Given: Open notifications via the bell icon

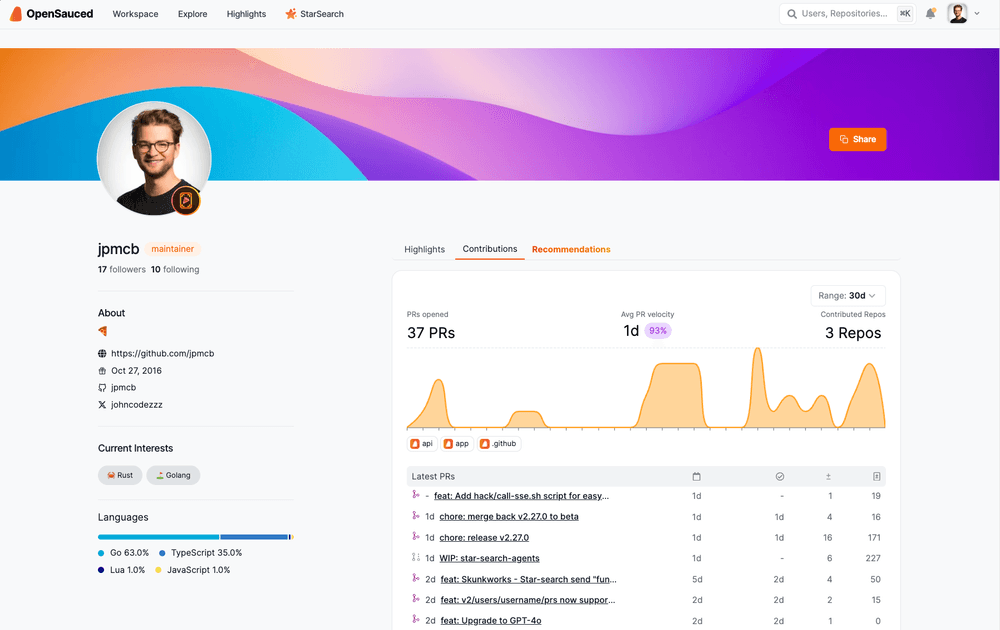Looking at the screenshot, I should [x=930, y=12].
